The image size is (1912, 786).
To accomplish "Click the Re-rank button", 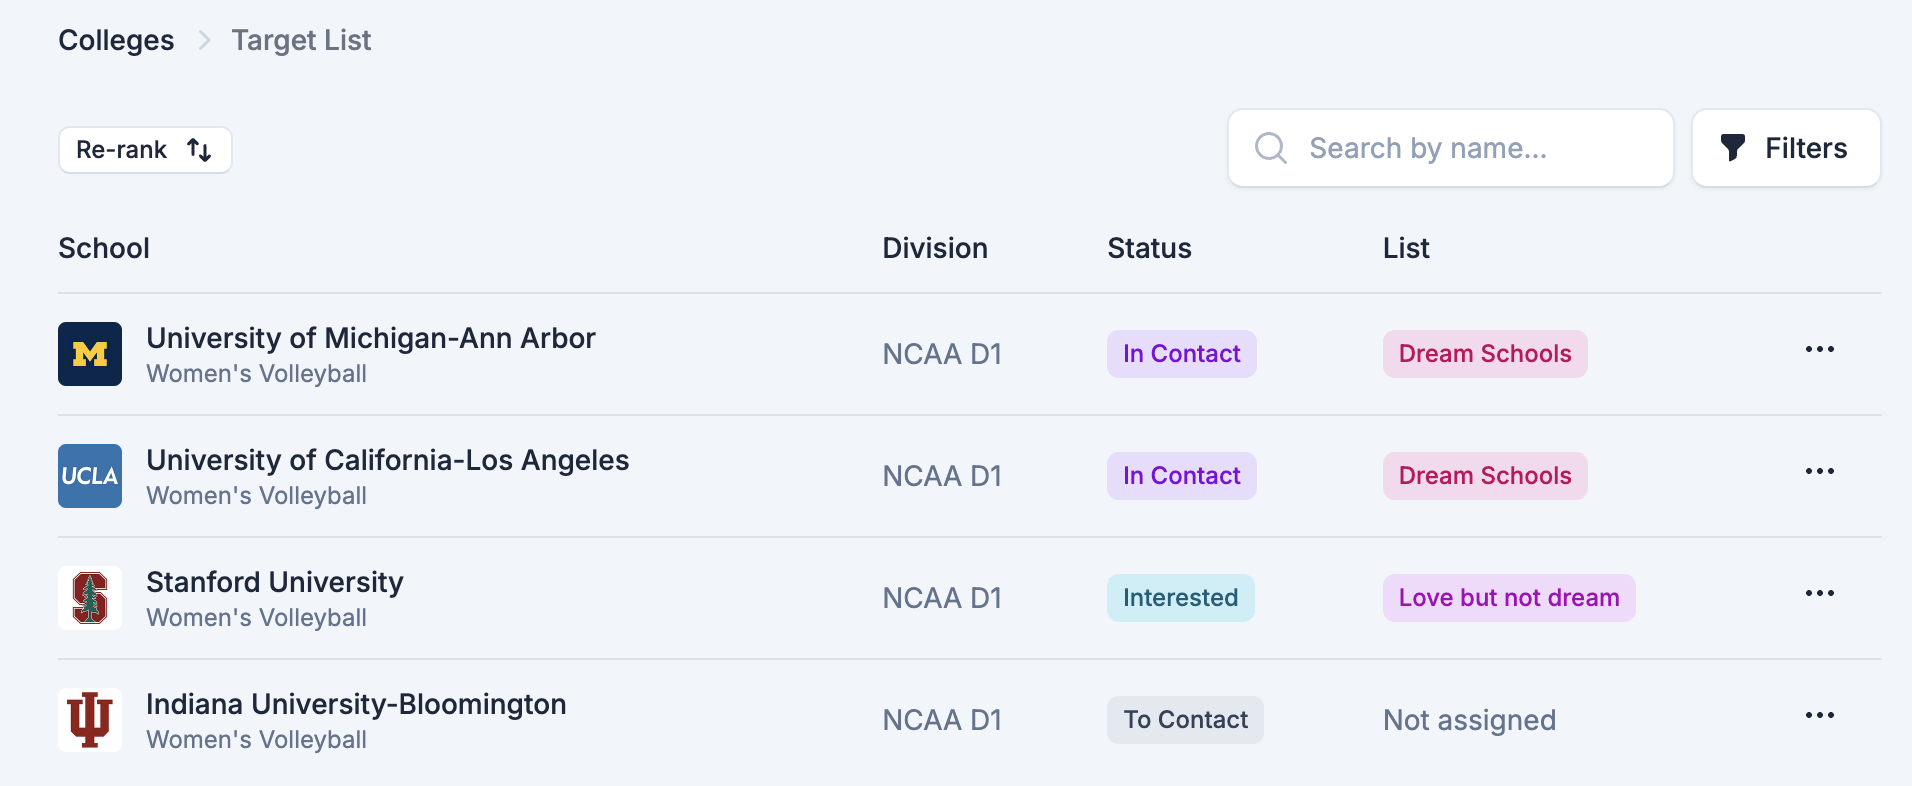I will 145,150.
